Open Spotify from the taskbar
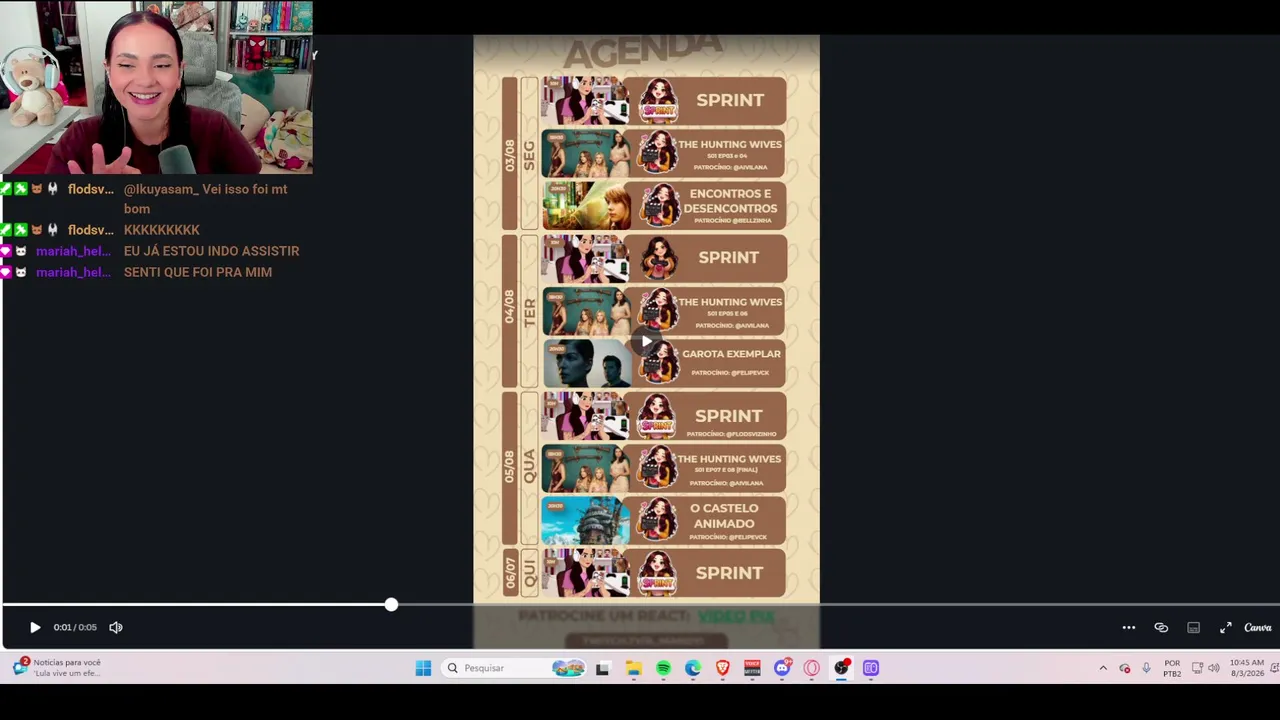 [663, 668]
